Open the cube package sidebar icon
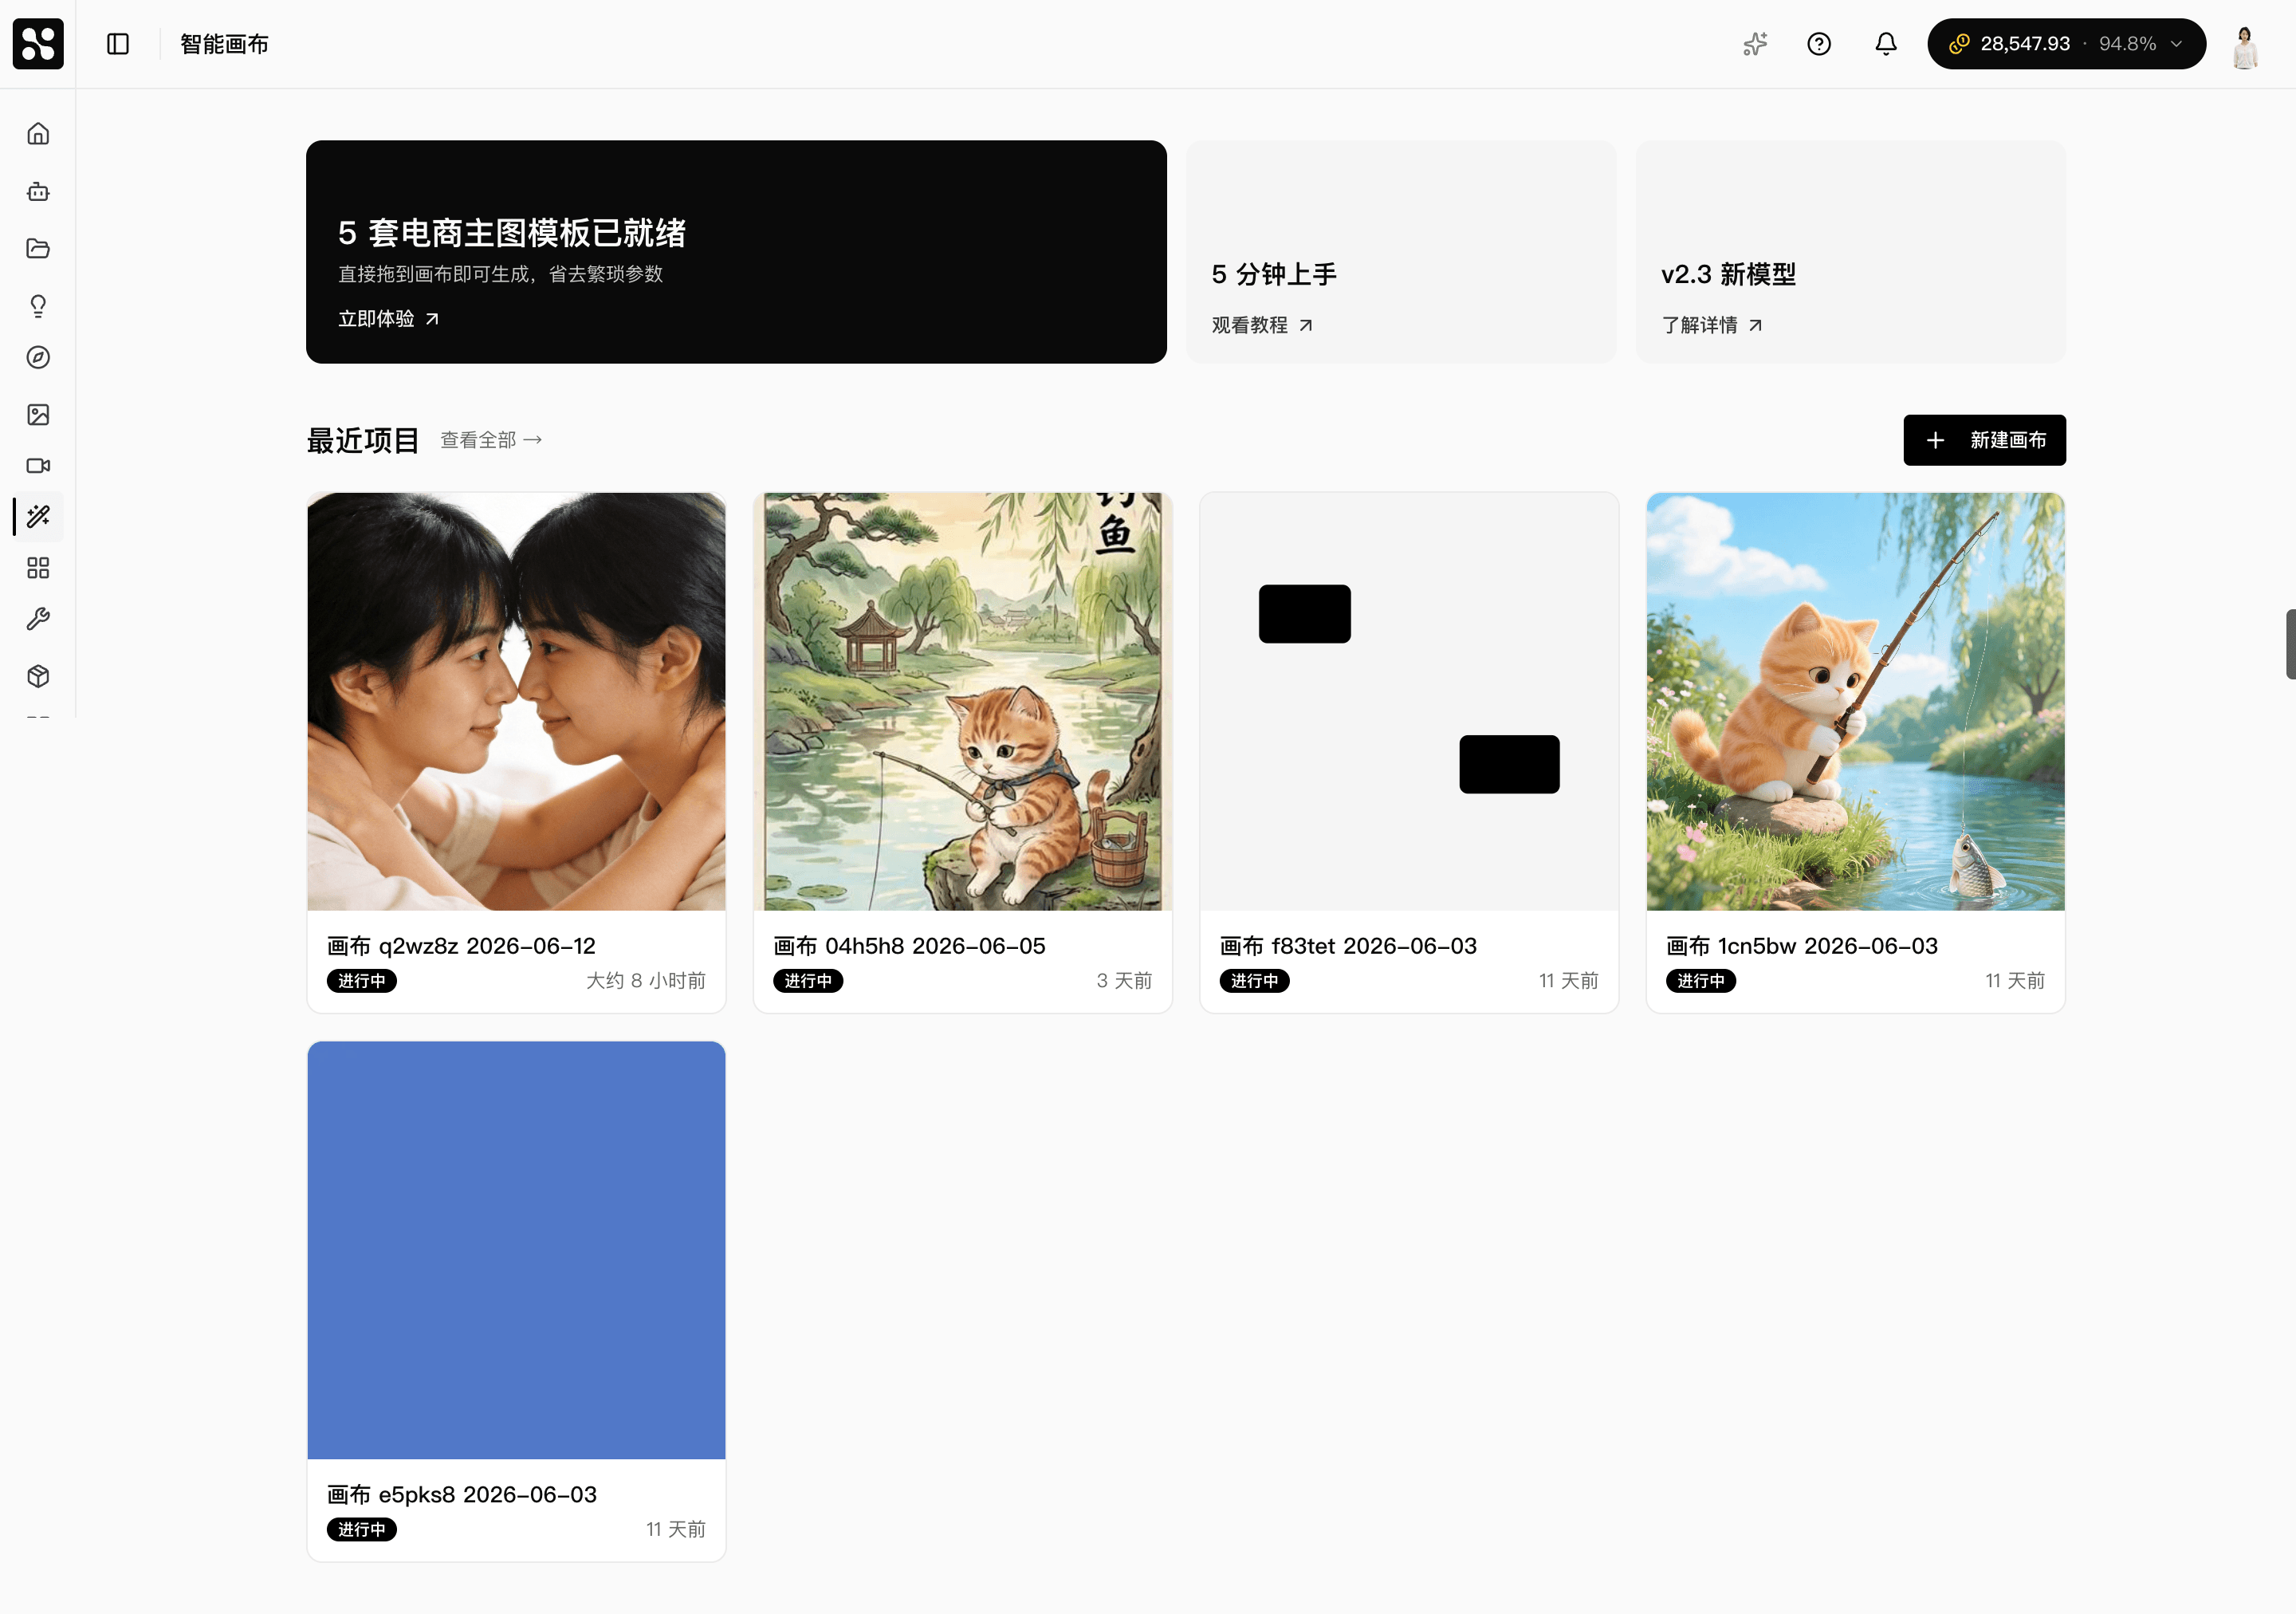 (38, 676)
